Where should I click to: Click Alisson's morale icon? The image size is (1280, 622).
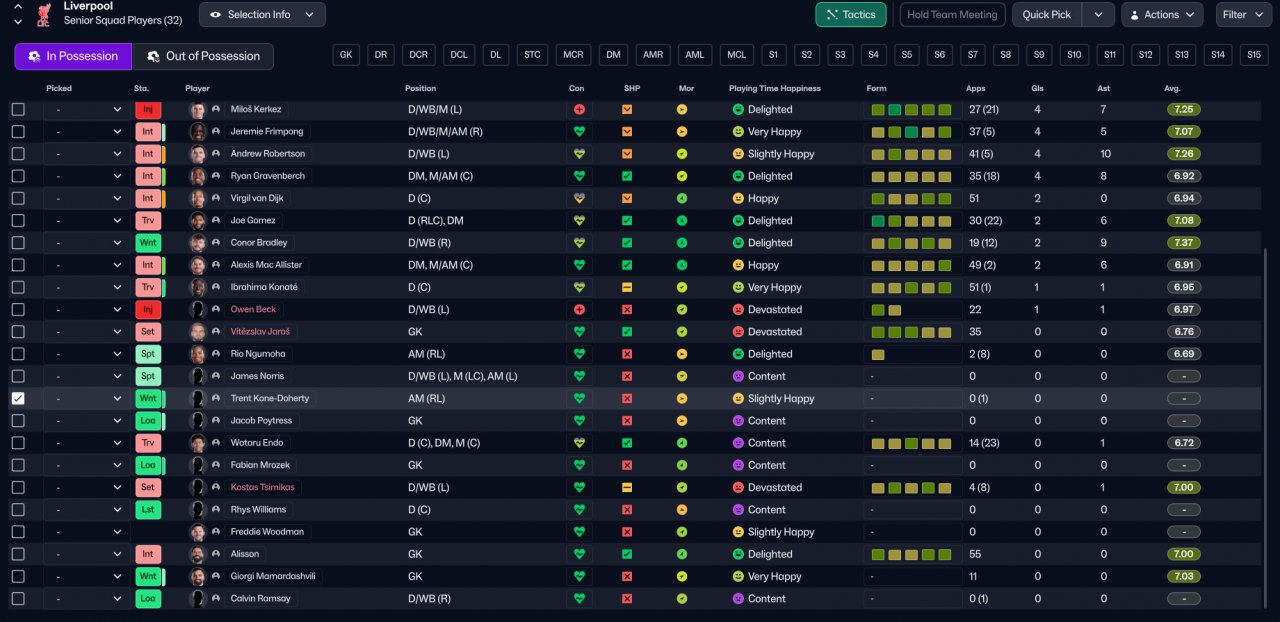(682, 554)
